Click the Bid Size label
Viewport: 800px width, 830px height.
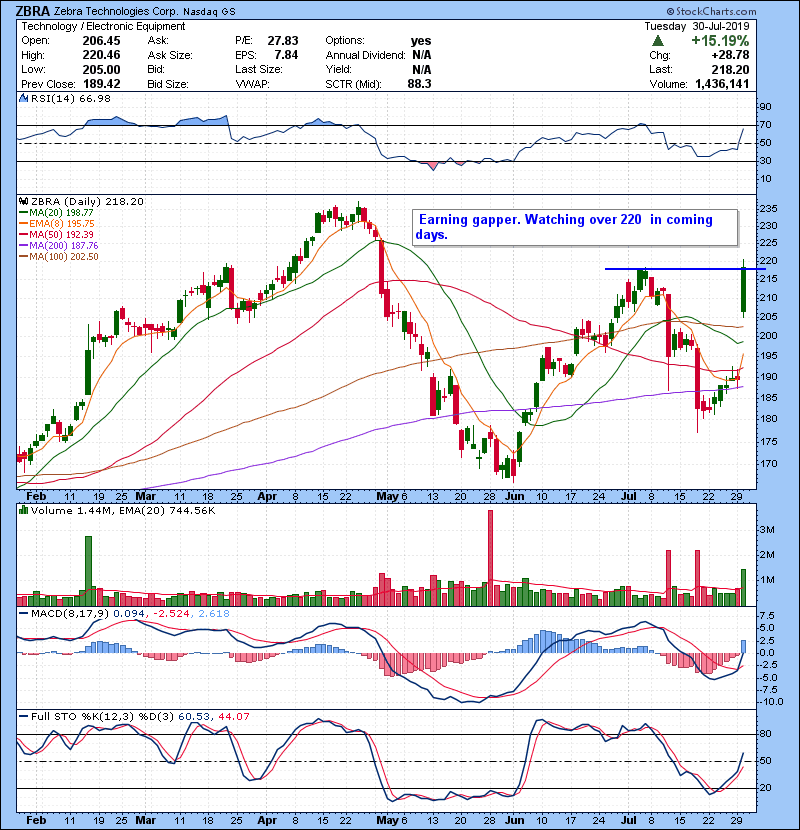[168, 84]
